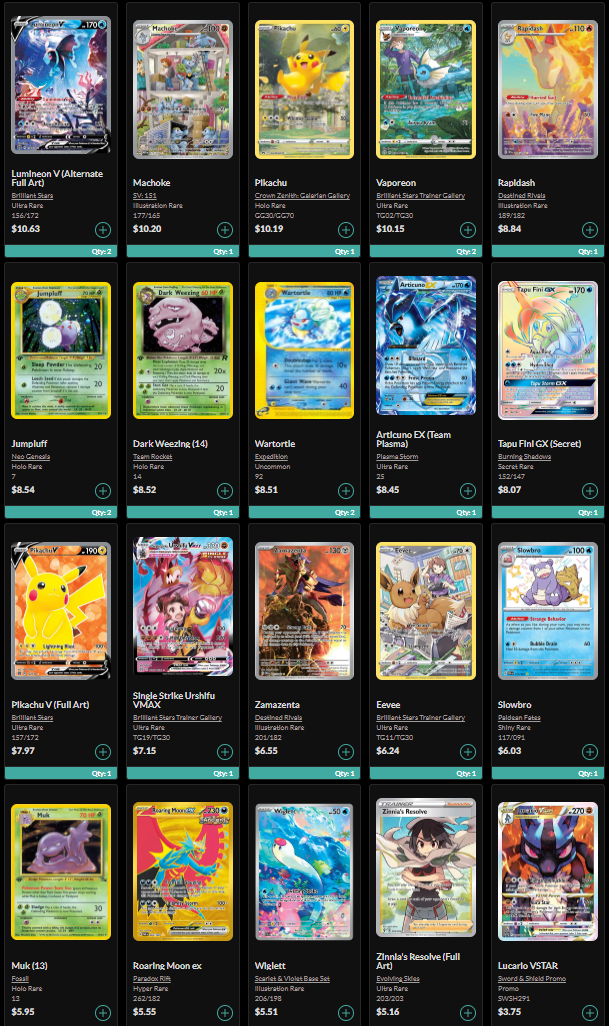The image size is (609, 1026).
Task: Open the Pikachu Crown Zenith card image
Action: (304, 89)
